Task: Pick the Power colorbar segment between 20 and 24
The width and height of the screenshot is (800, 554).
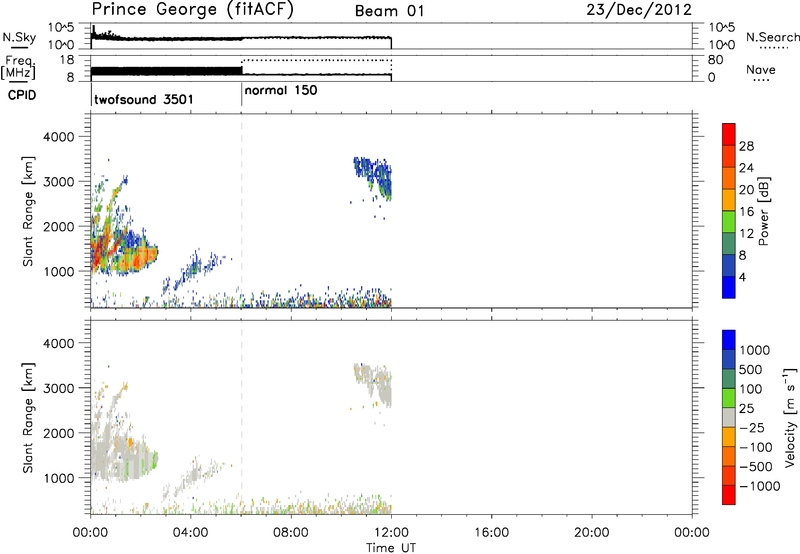Action: [729, 178]
